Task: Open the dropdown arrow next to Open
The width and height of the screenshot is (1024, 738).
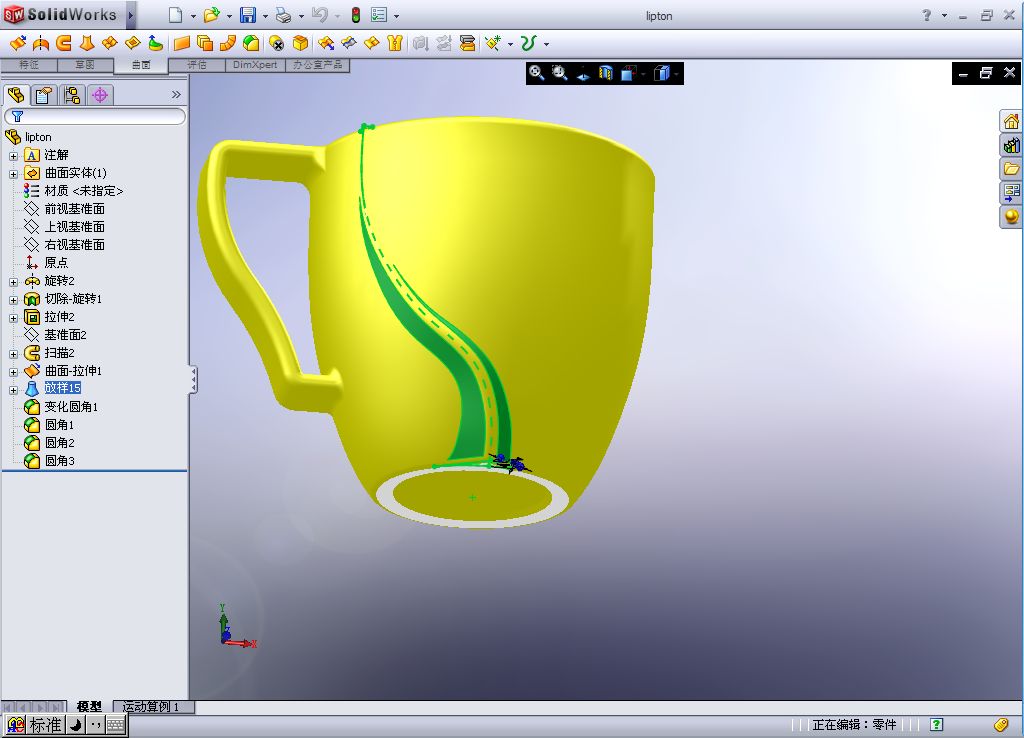Action: (229, 16)
